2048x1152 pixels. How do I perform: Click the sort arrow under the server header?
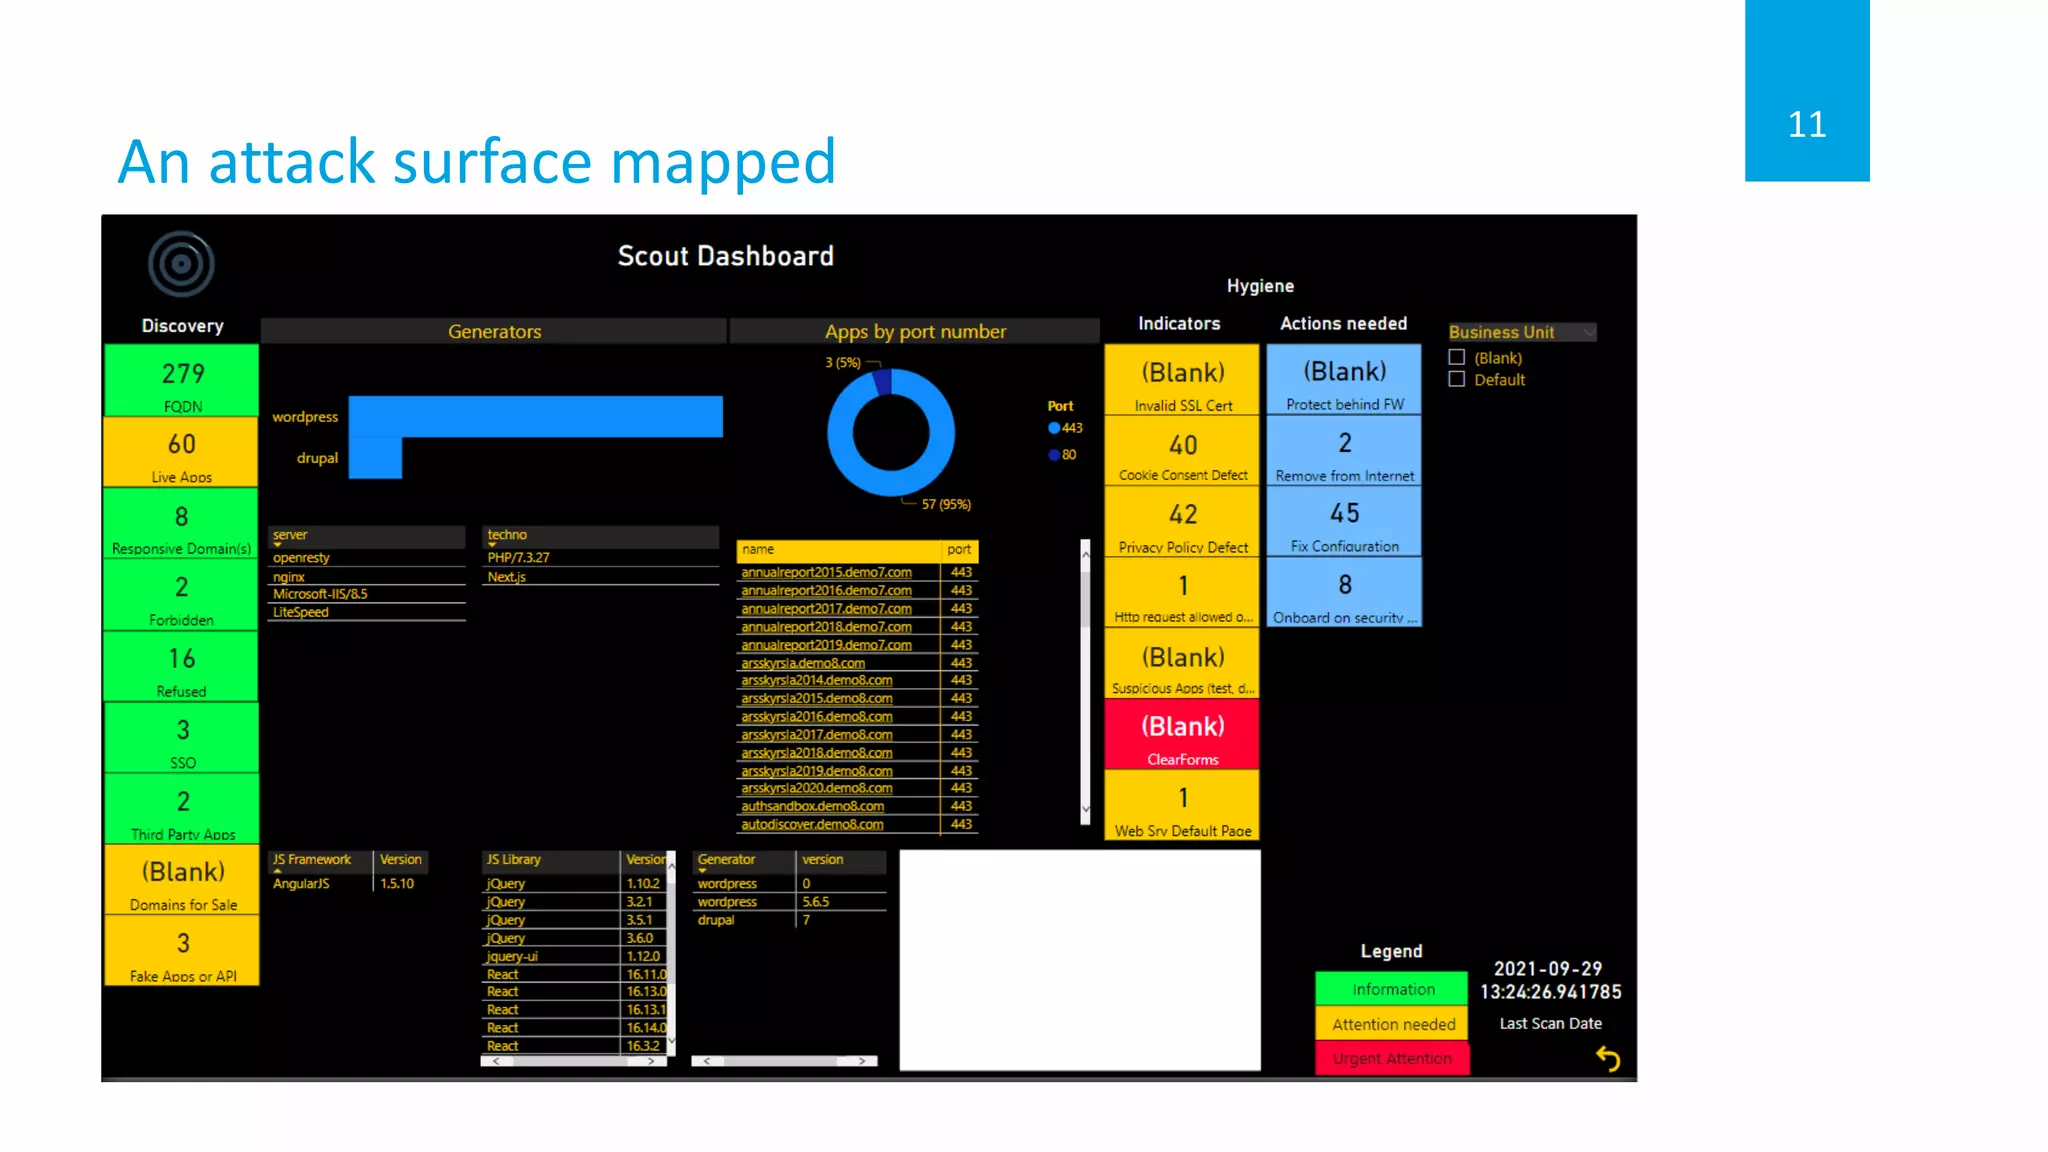(x=277, y=545)
